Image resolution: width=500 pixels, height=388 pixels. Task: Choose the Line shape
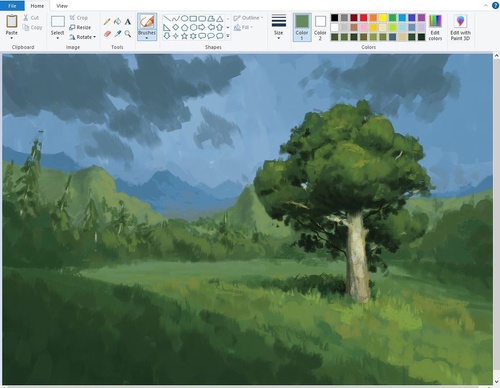click(167, 18)
